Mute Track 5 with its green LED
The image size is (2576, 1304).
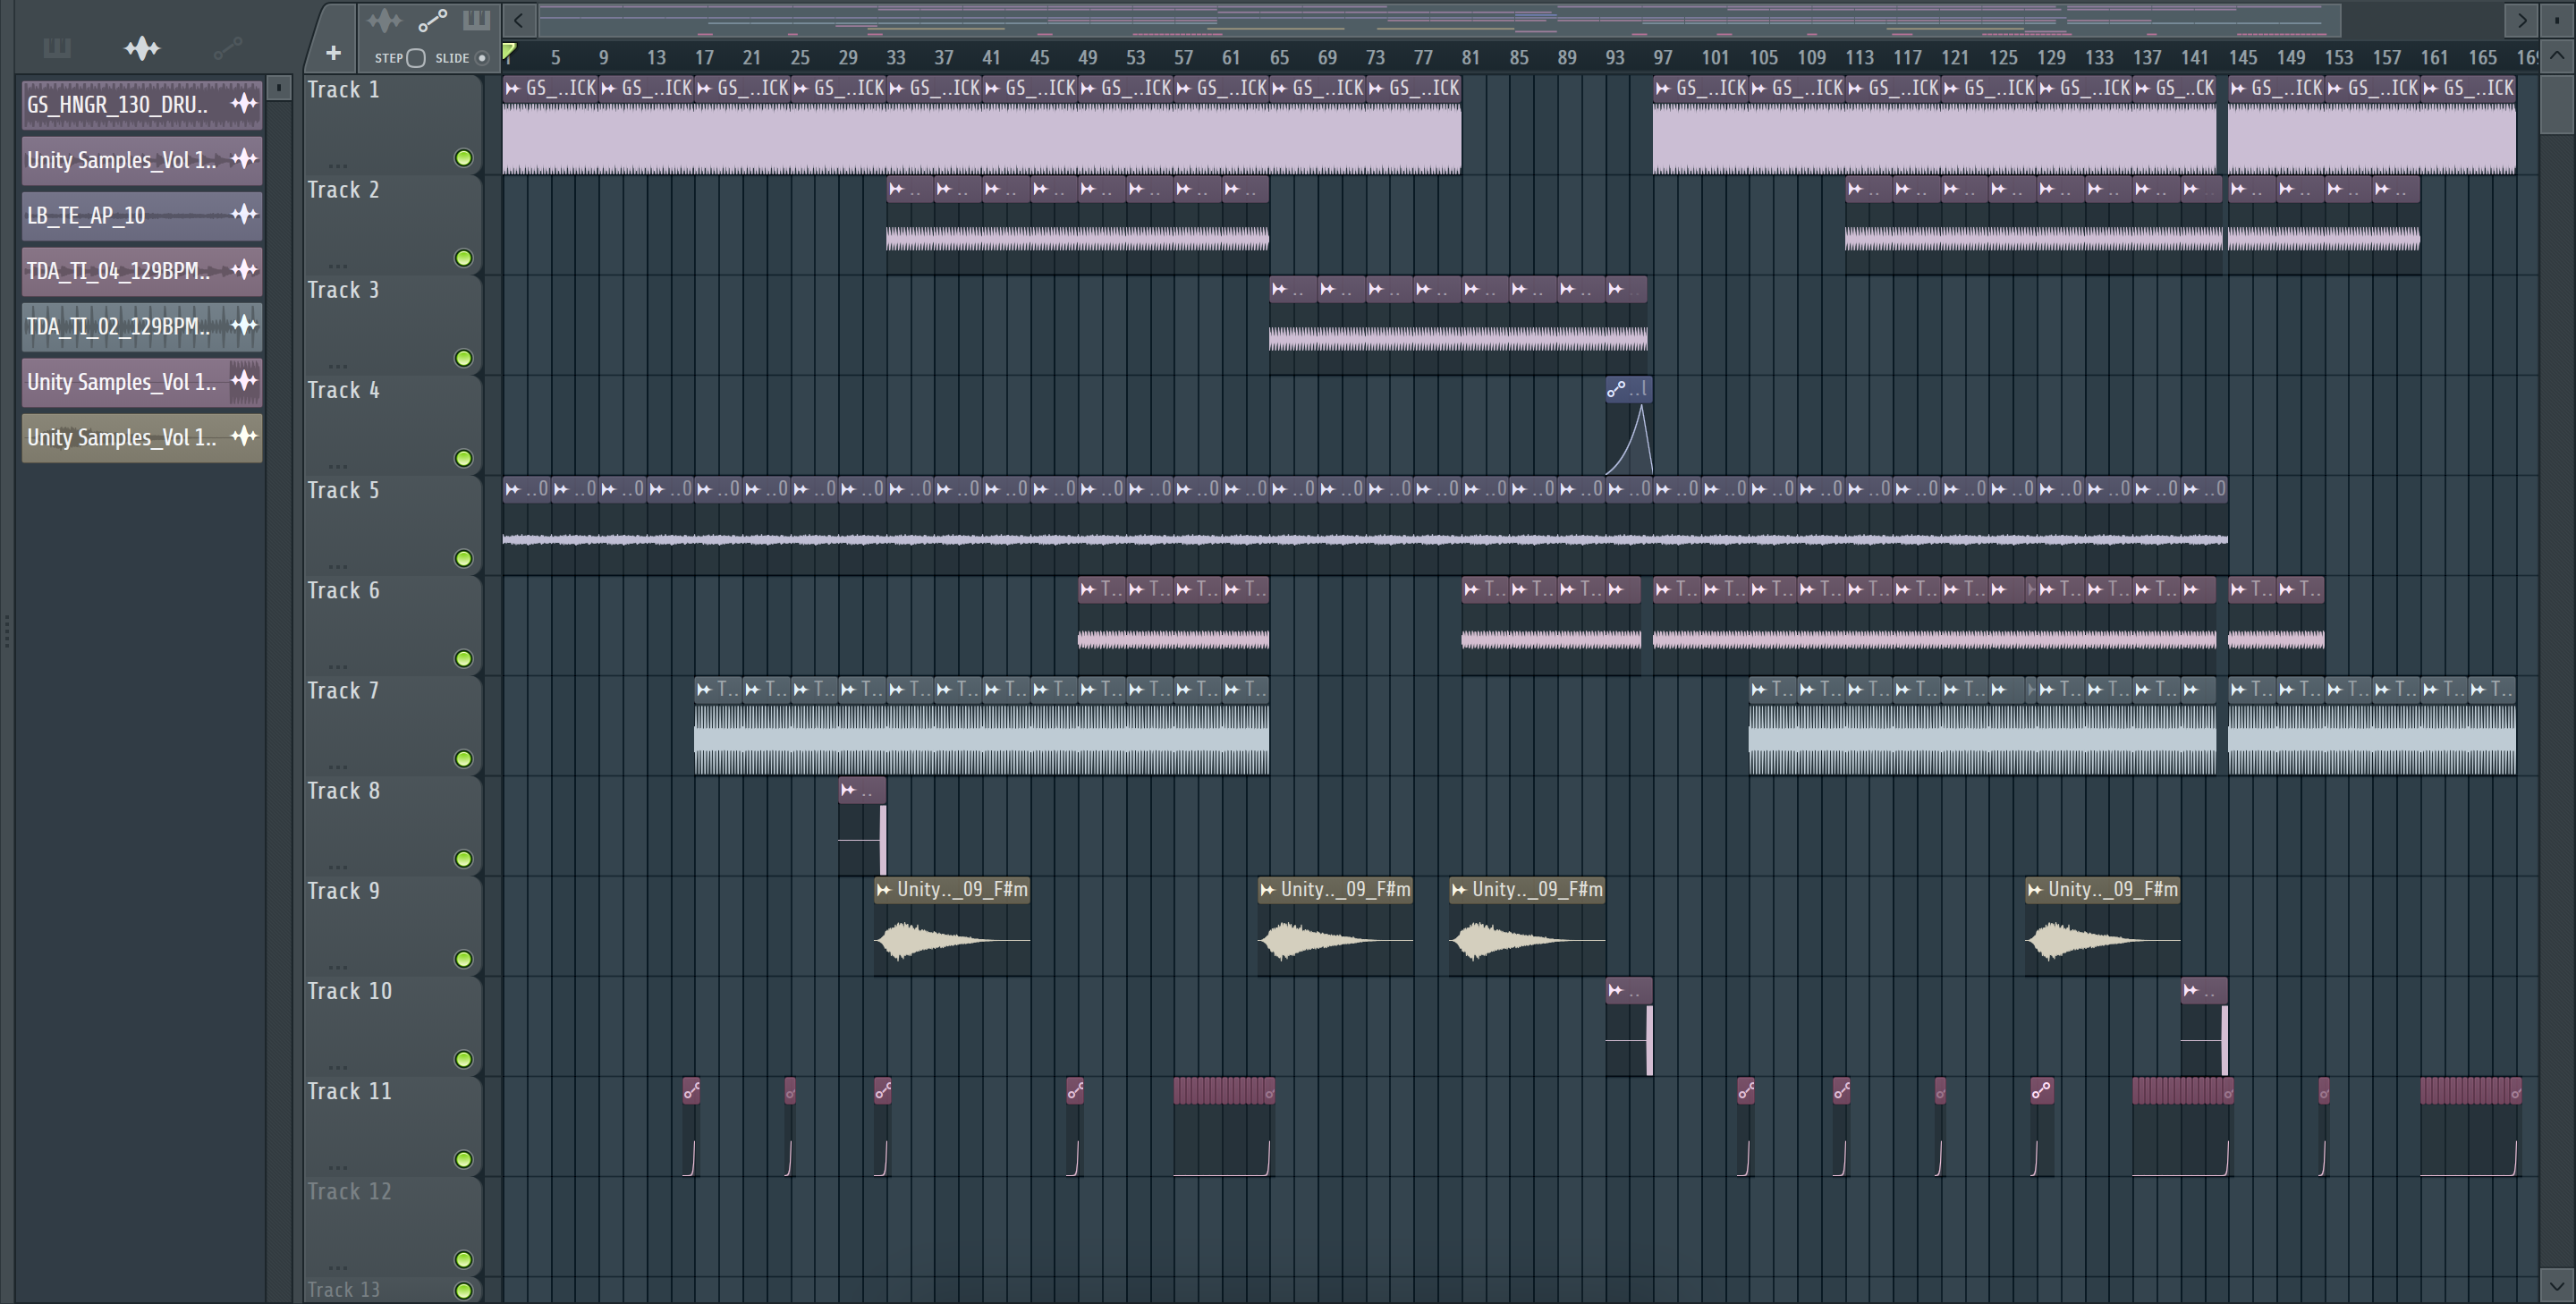tap(463, 558)
